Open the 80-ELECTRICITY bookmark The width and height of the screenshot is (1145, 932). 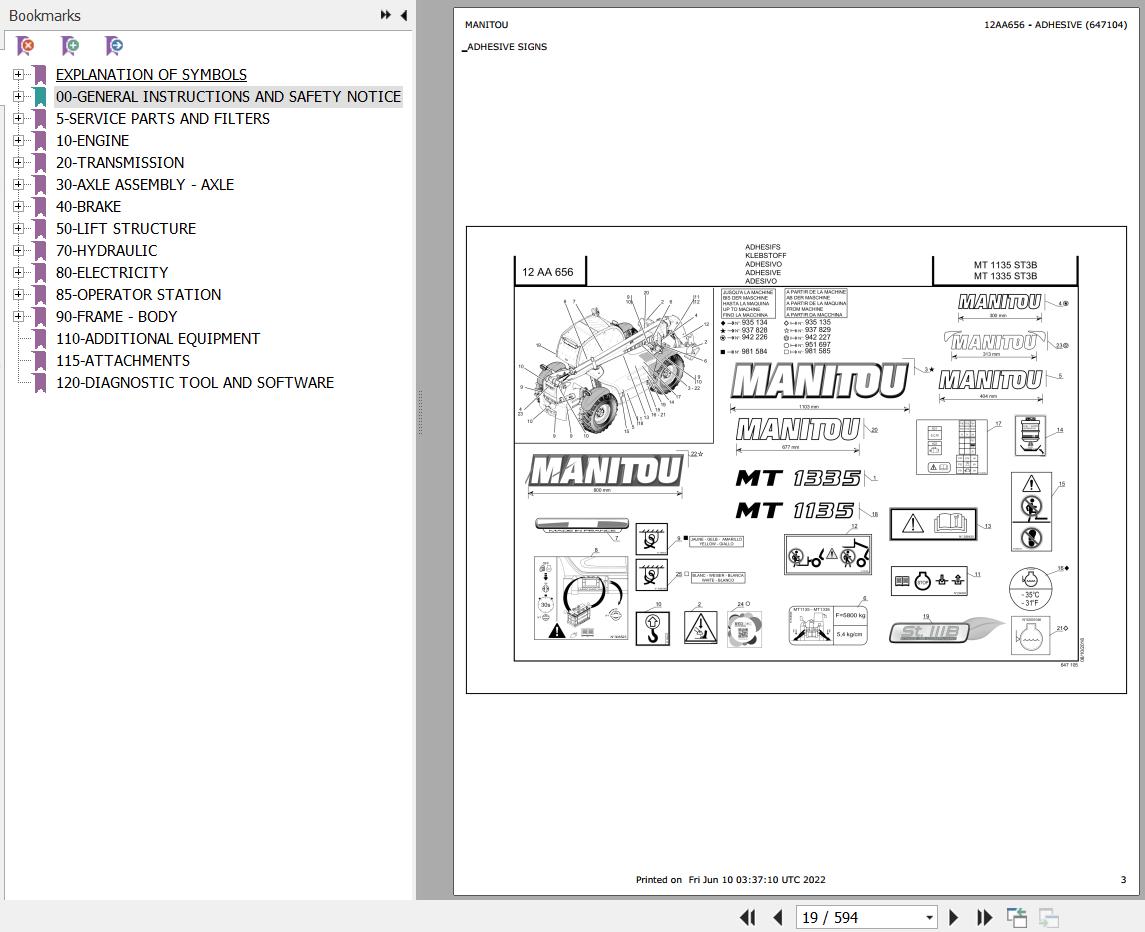pyautogui.click(x=112, y=272)
